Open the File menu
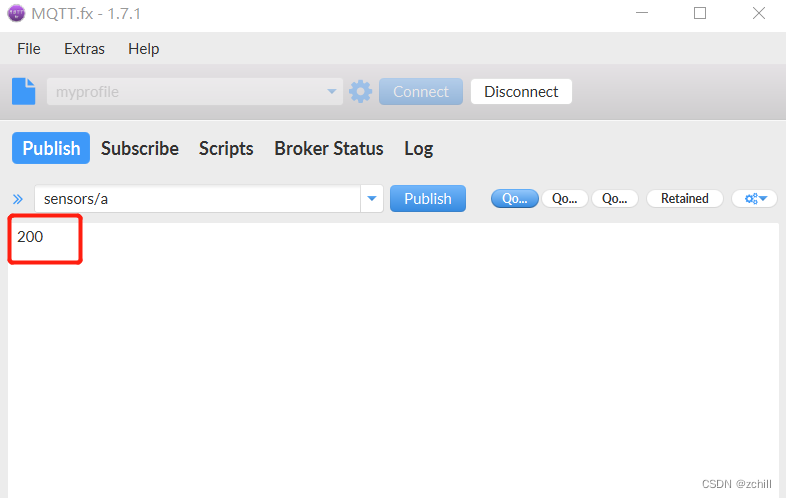This screenshot has width=786, height=498. (x=29, y=49)
